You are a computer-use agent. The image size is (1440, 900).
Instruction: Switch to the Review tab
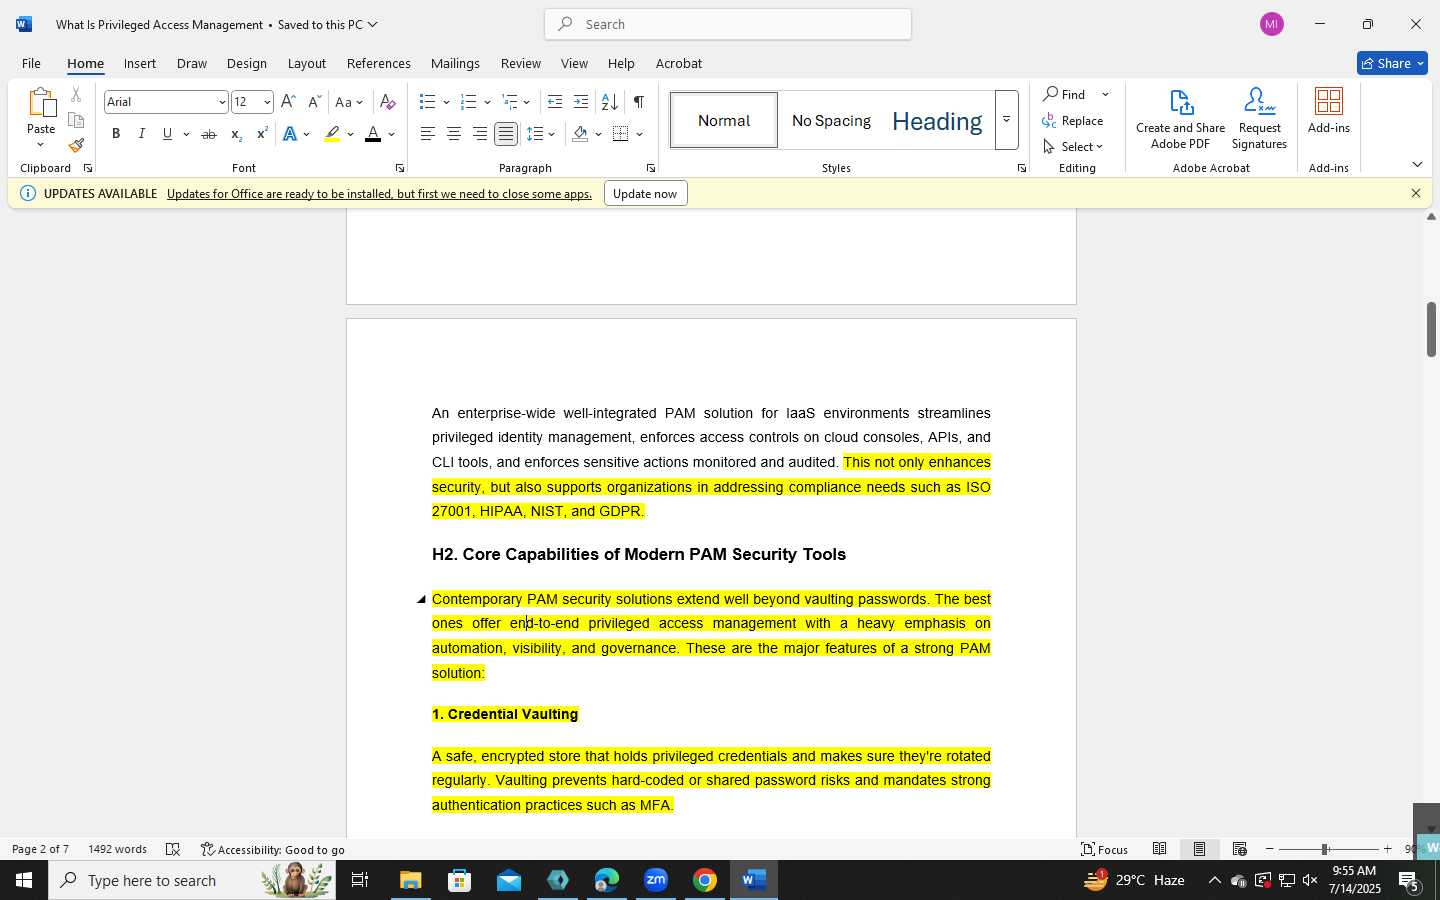pos(520,63)
